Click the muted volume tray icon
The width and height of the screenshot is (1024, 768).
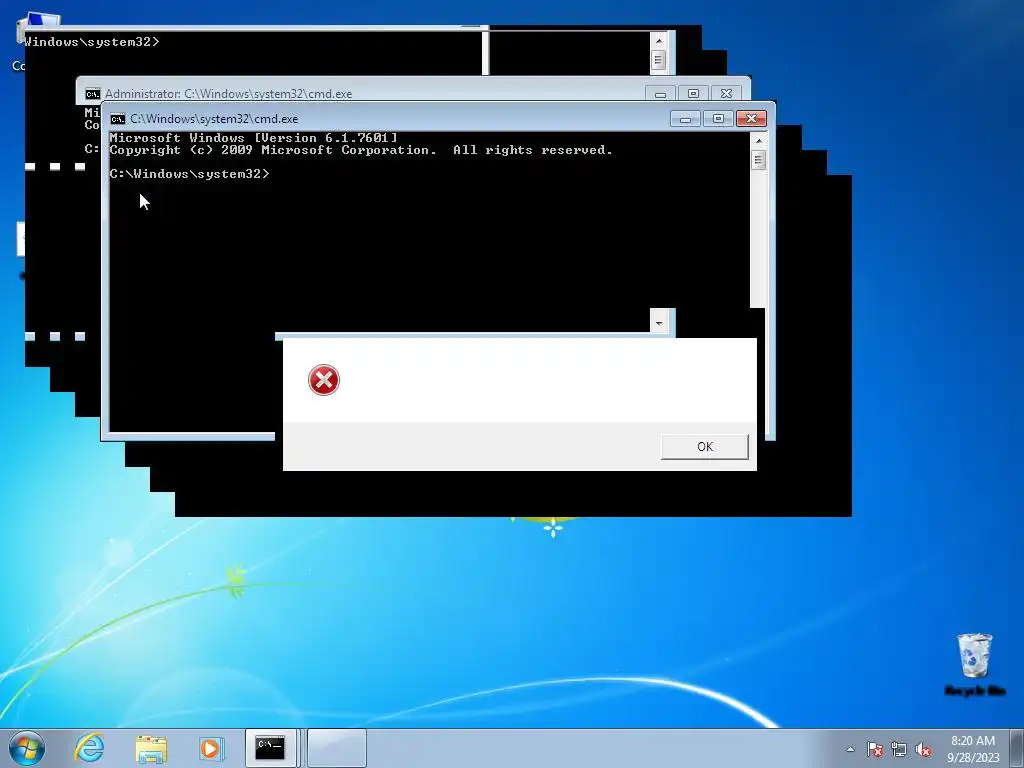point(923,749)
